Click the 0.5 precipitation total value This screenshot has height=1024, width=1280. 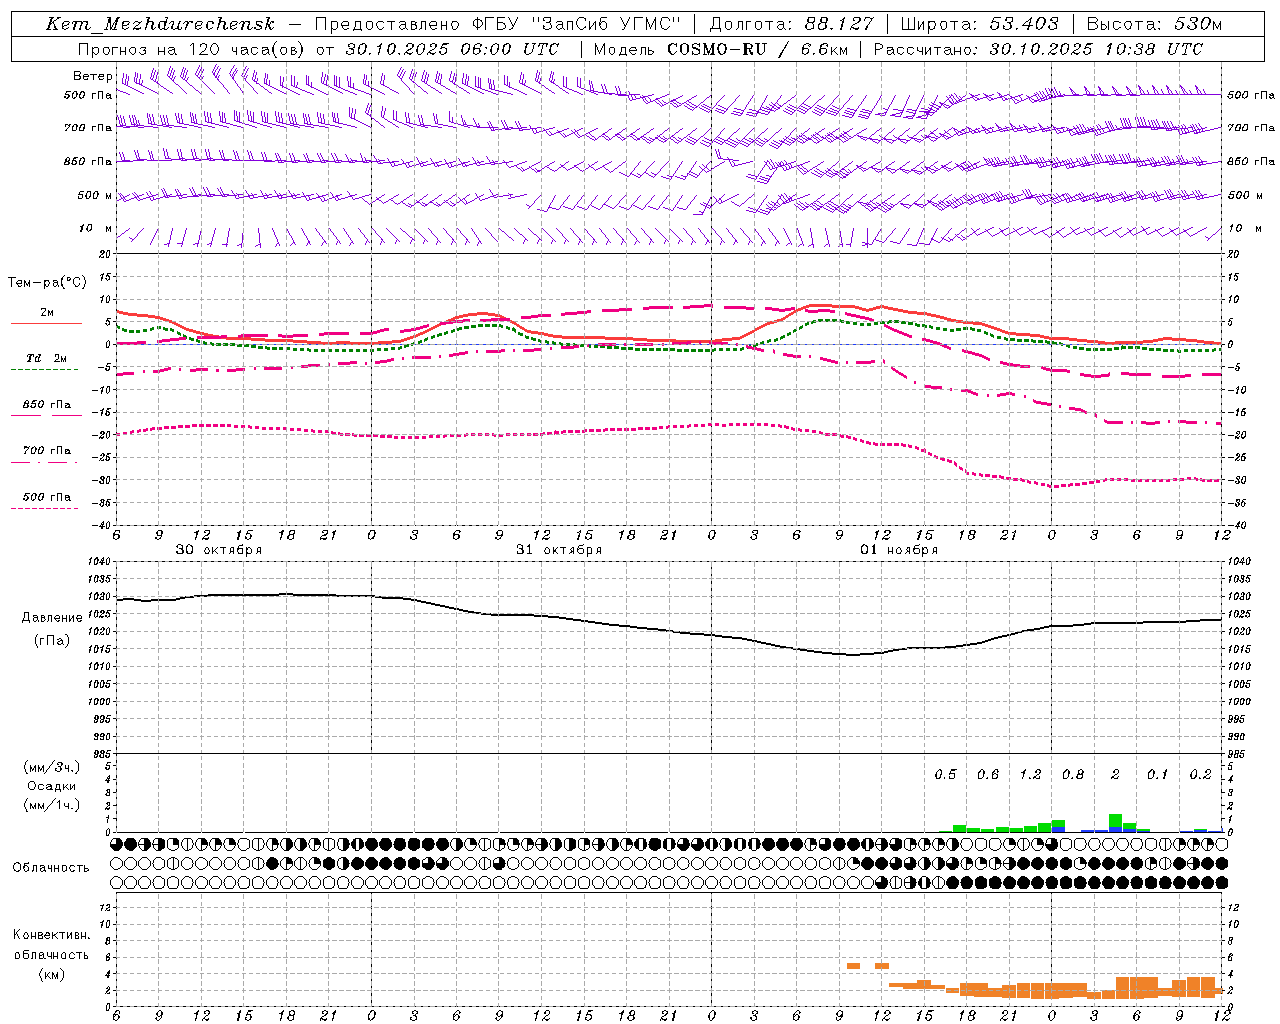click(945, 775)
